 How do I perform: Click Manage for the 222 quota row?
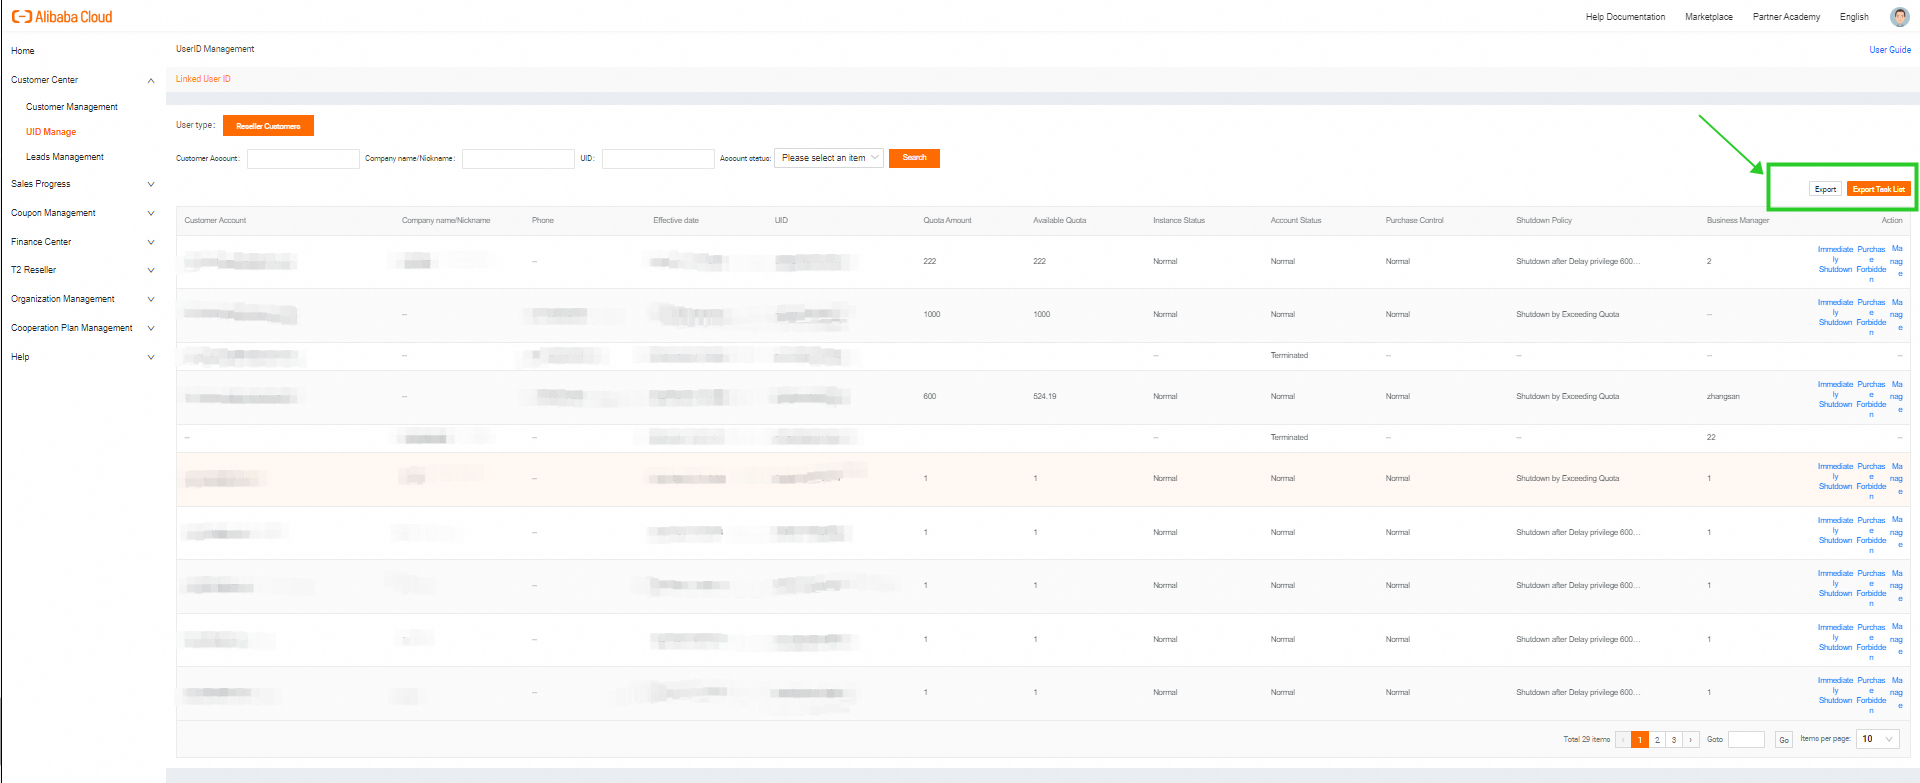(x=1897, y=261)
